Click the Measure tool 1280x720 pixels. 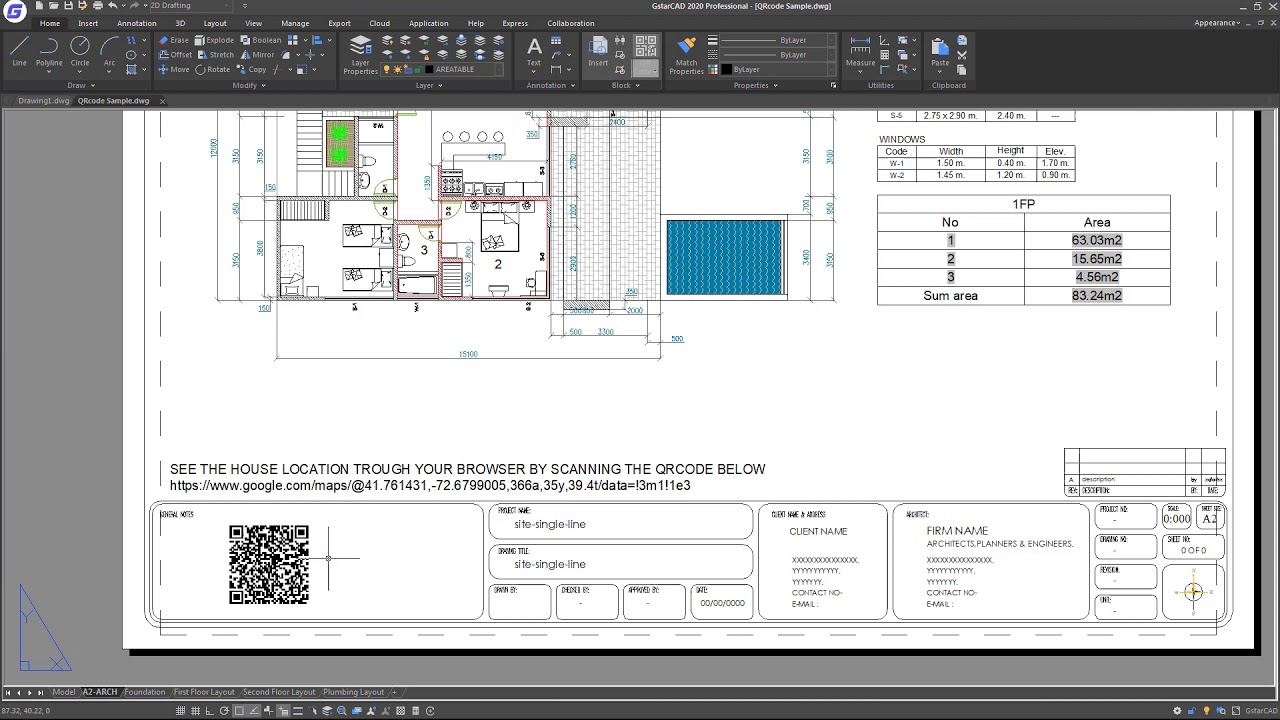coord(860,52)
